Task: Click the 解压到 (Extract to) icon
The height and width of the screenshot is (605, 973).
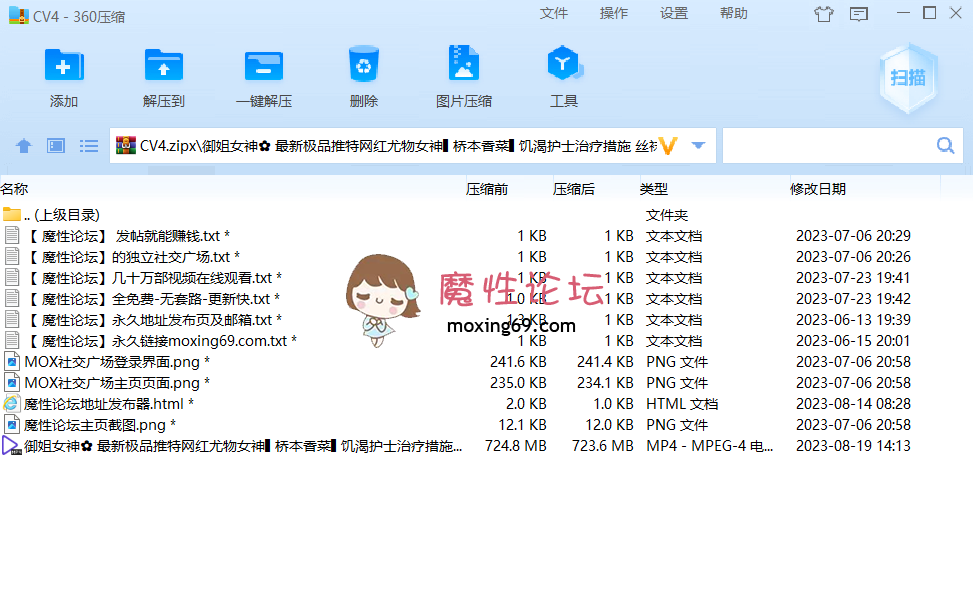Action: click(164, 65)
